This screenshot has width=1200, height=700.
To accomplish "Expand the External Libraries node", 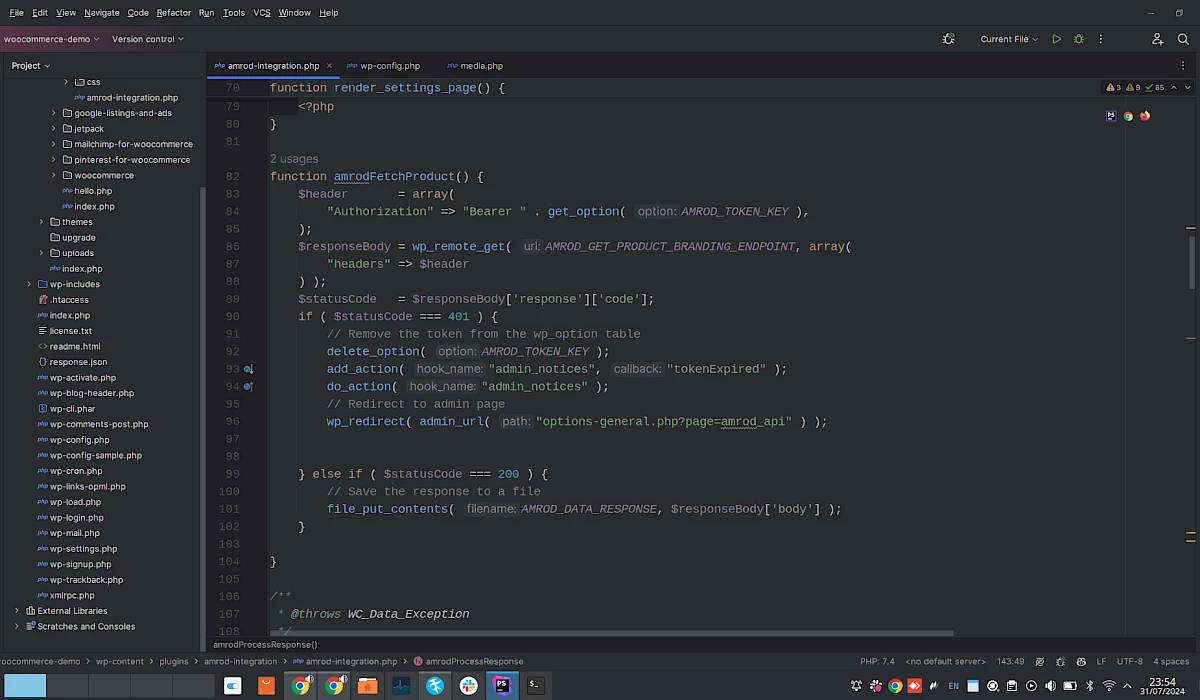I will 17,610.
